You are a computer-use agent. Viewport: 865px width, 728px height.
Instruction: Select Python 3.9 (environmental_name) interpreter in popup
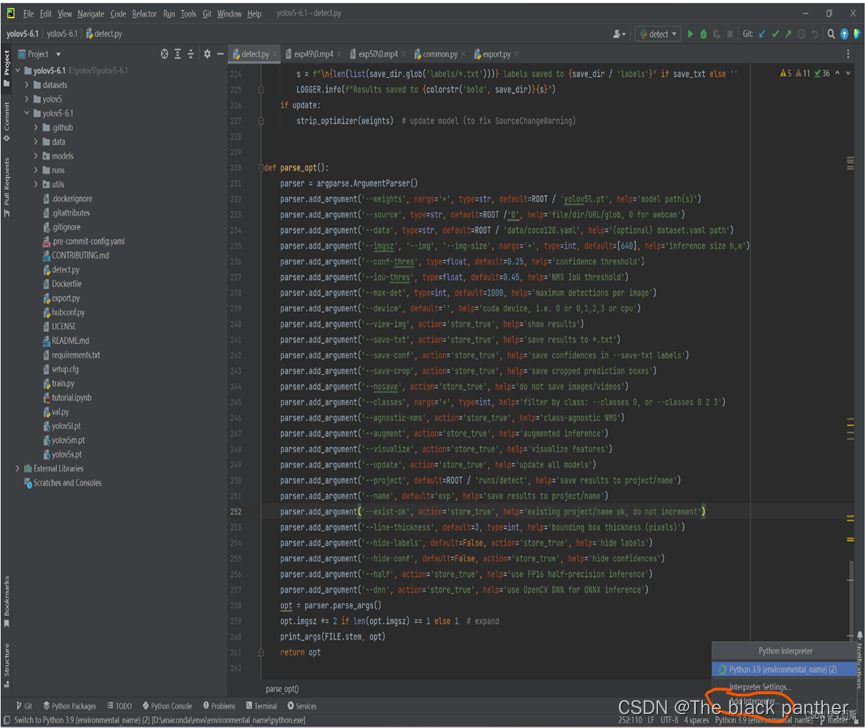pos(783,669)
